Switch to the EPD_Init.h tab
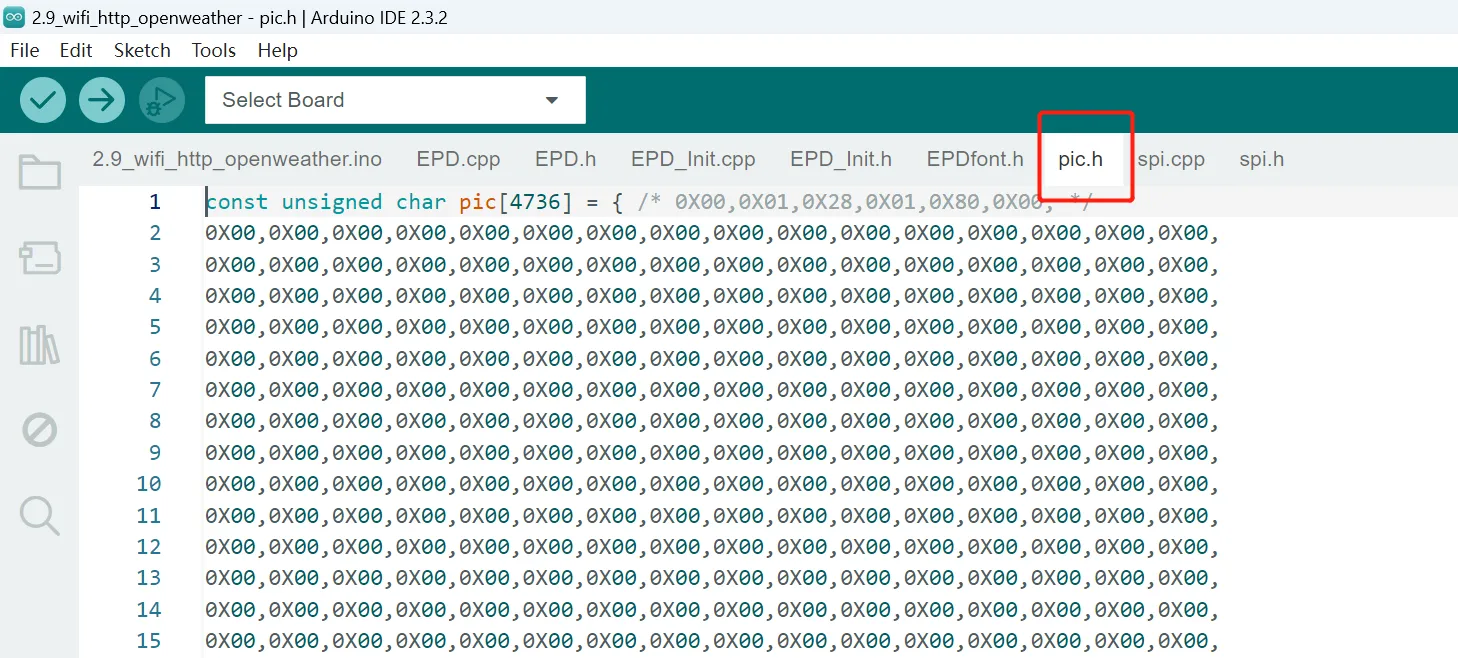This screenshot has width=1458, height=658. coord(840,159)
